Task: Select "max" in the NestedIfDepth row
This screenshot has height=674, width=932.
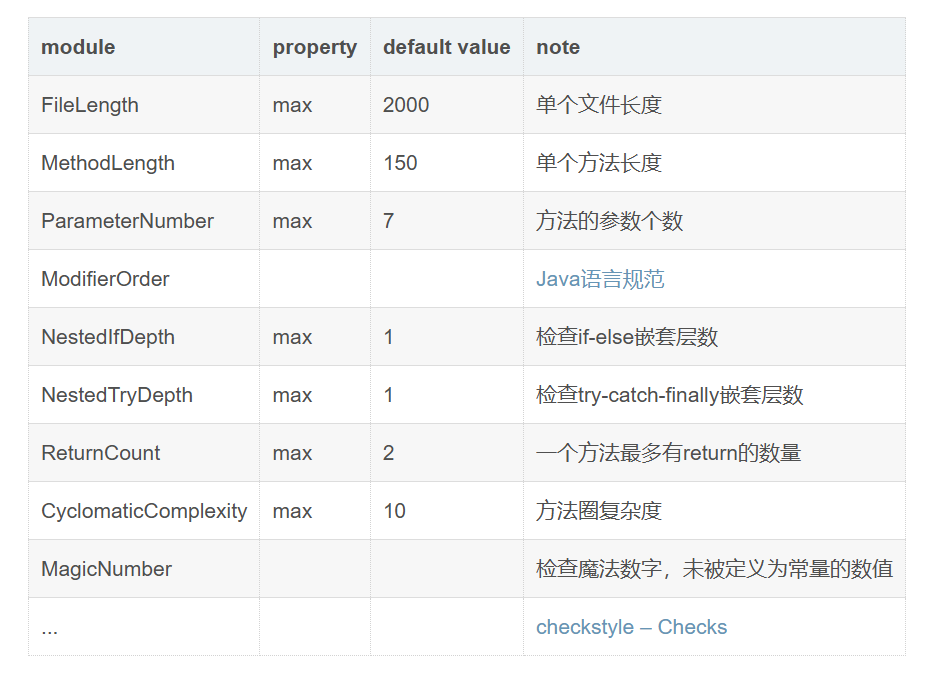Action: 292,338
